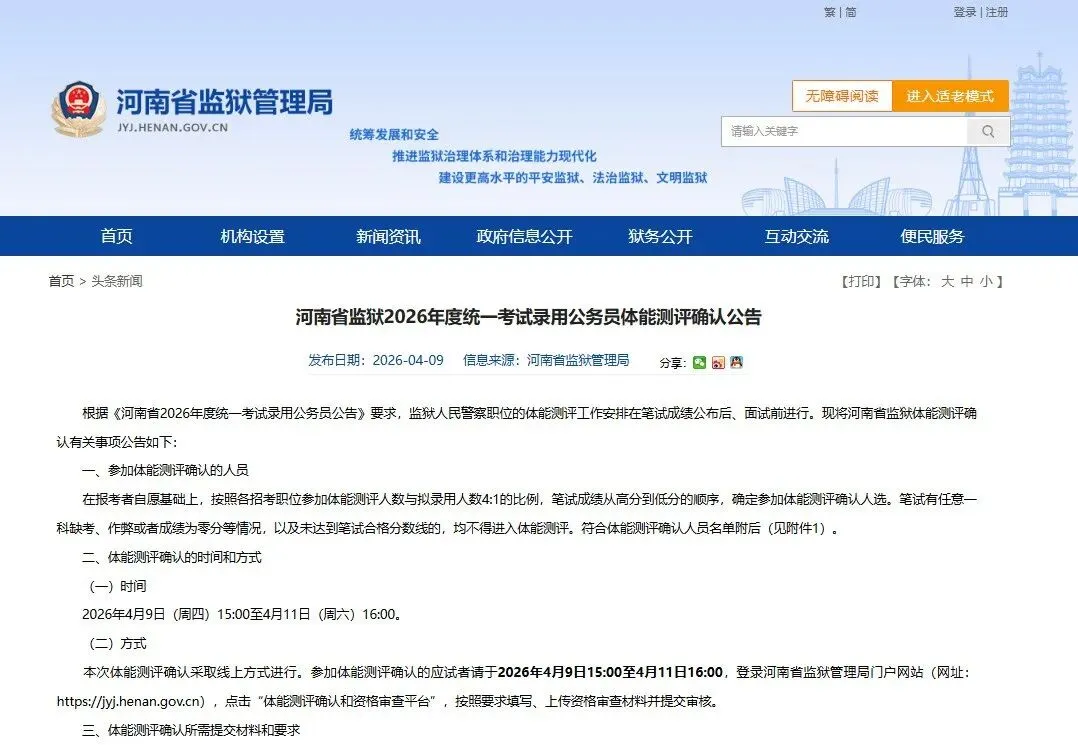Switch to traditional Chinese 繁
The image size is (1078, 745).
(x=830, y=12)
